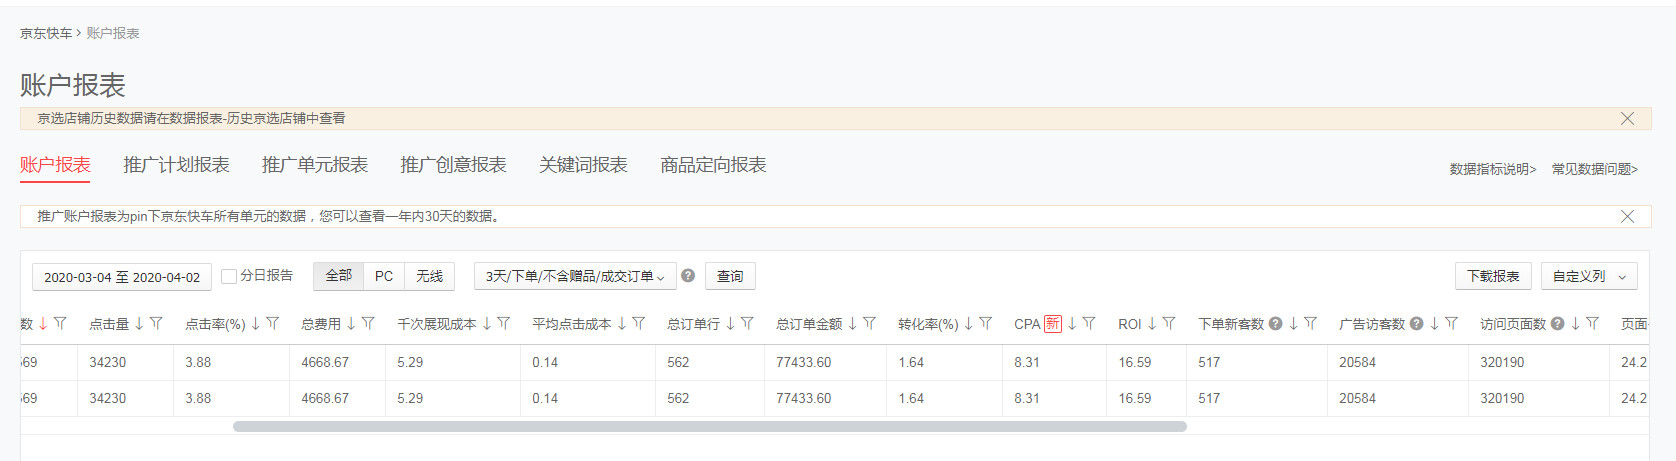Filter the 总费用 column

(x=368, y=323)
